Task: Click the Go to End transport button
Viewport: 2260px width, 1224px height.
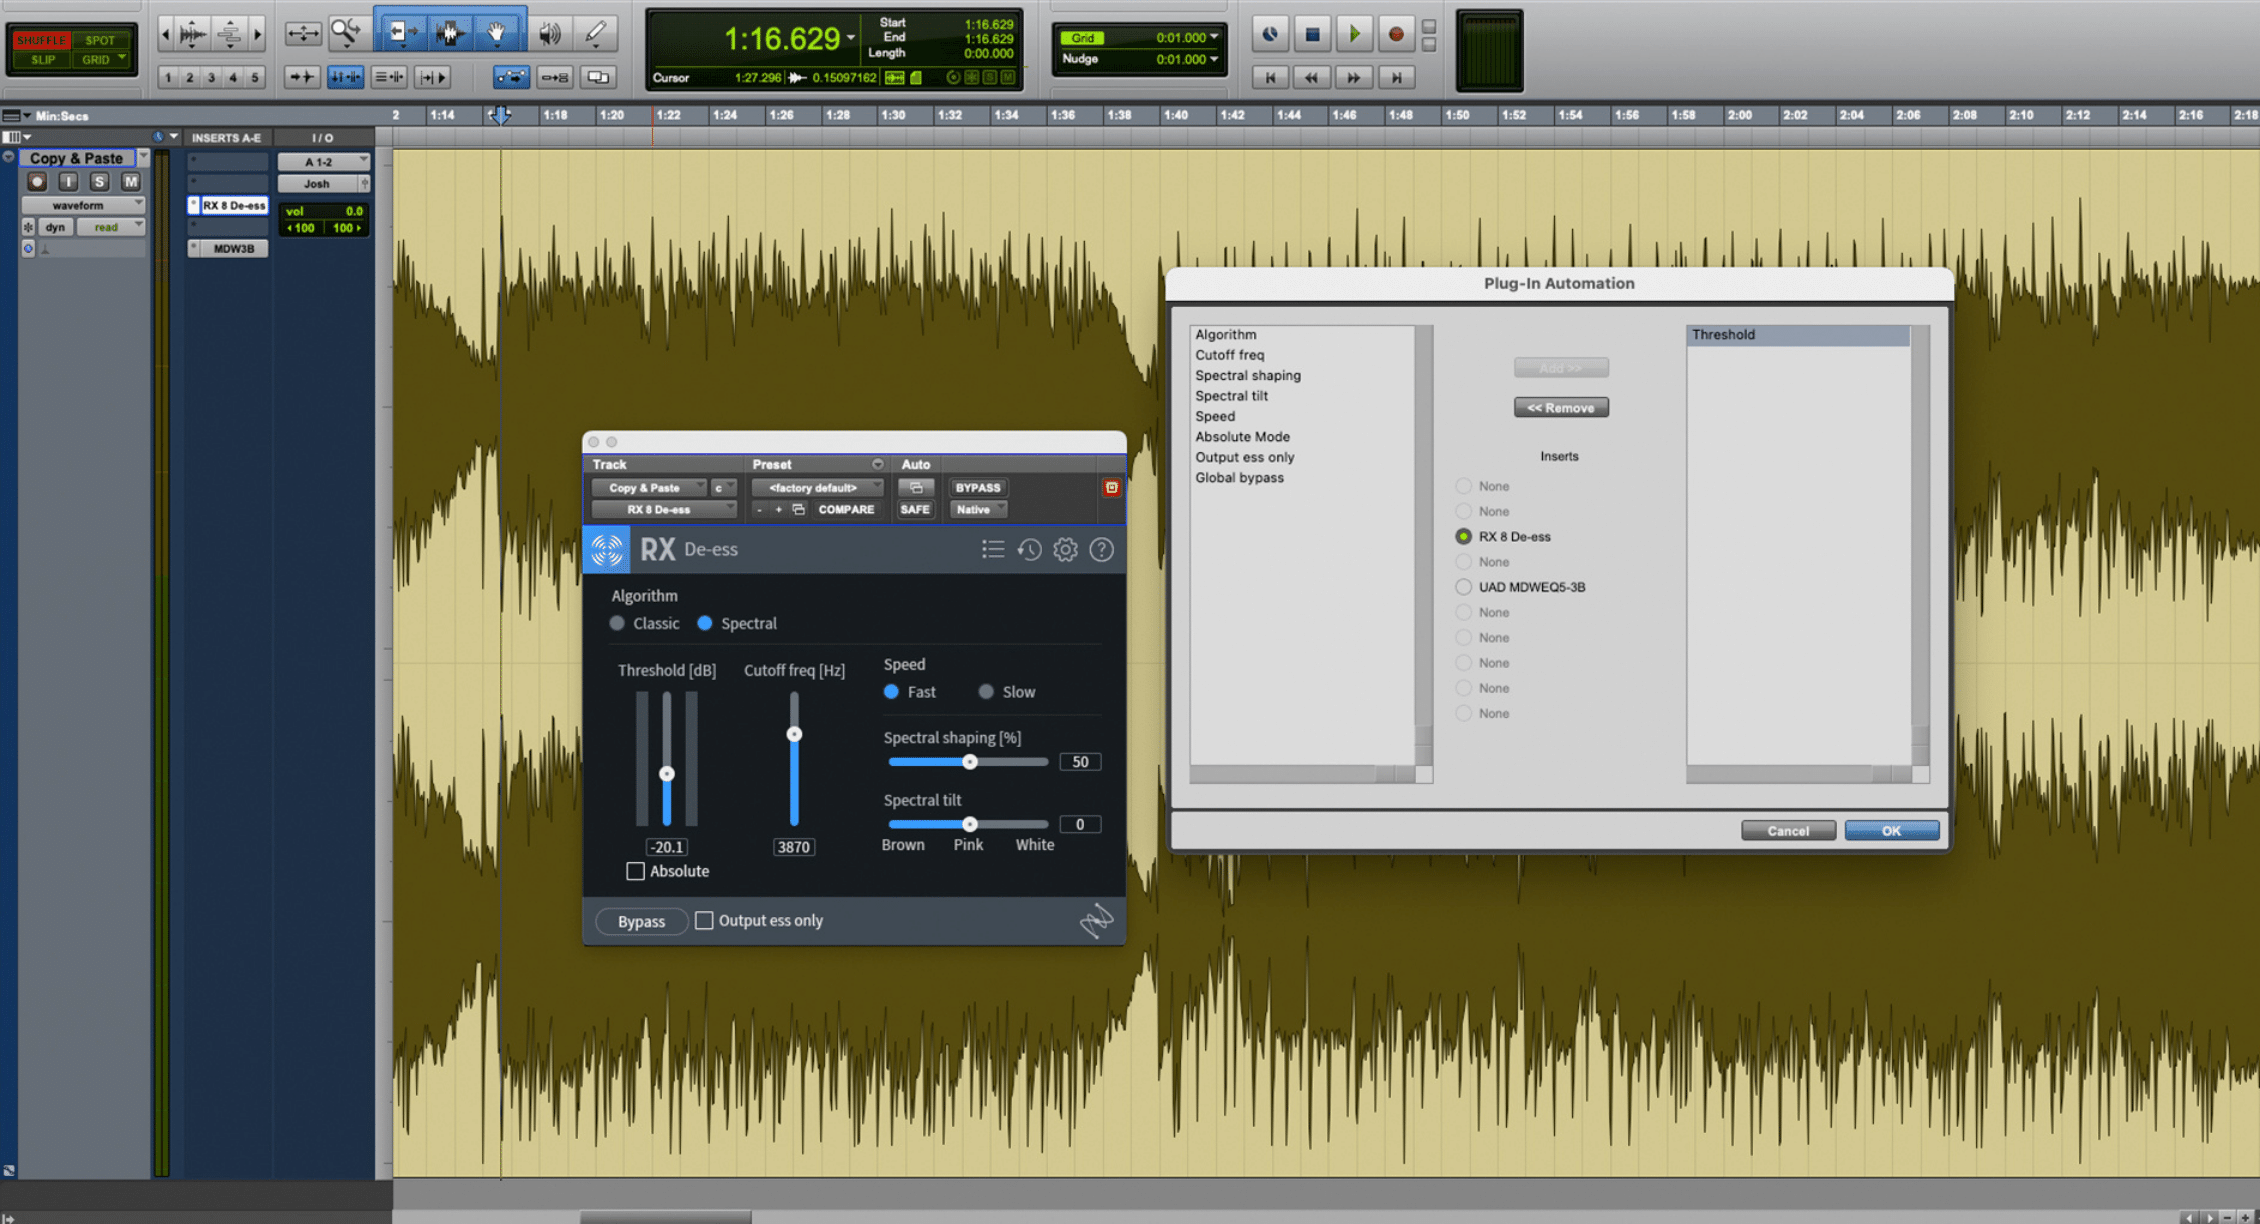Action: click(1396, 77)
